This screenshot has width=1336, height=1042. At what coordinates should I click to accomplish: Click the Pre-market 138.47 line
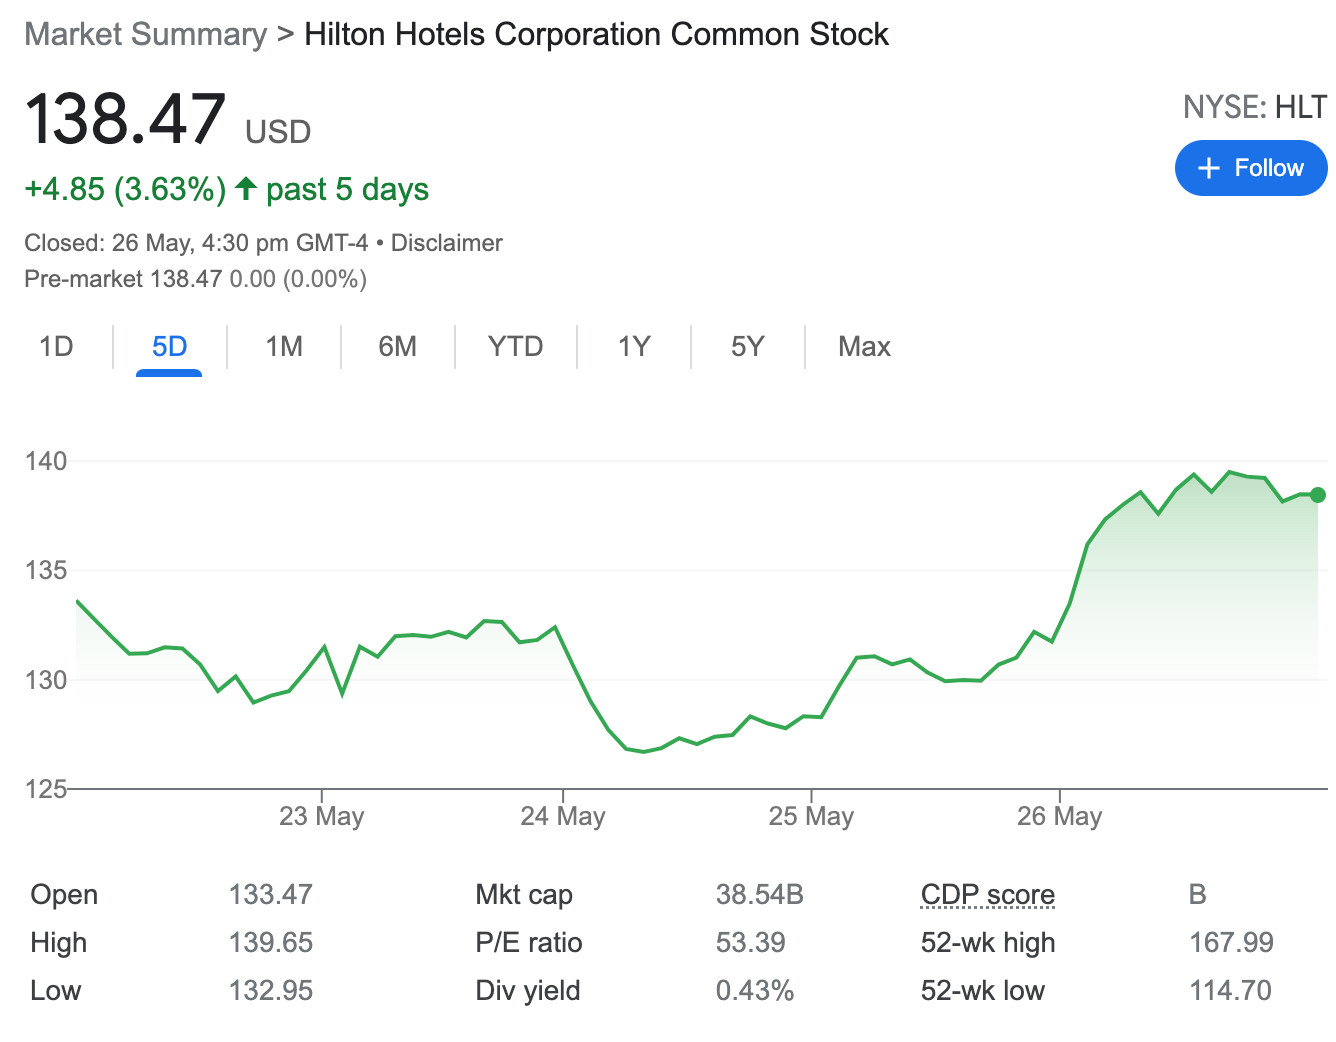[x=196, y=279]
